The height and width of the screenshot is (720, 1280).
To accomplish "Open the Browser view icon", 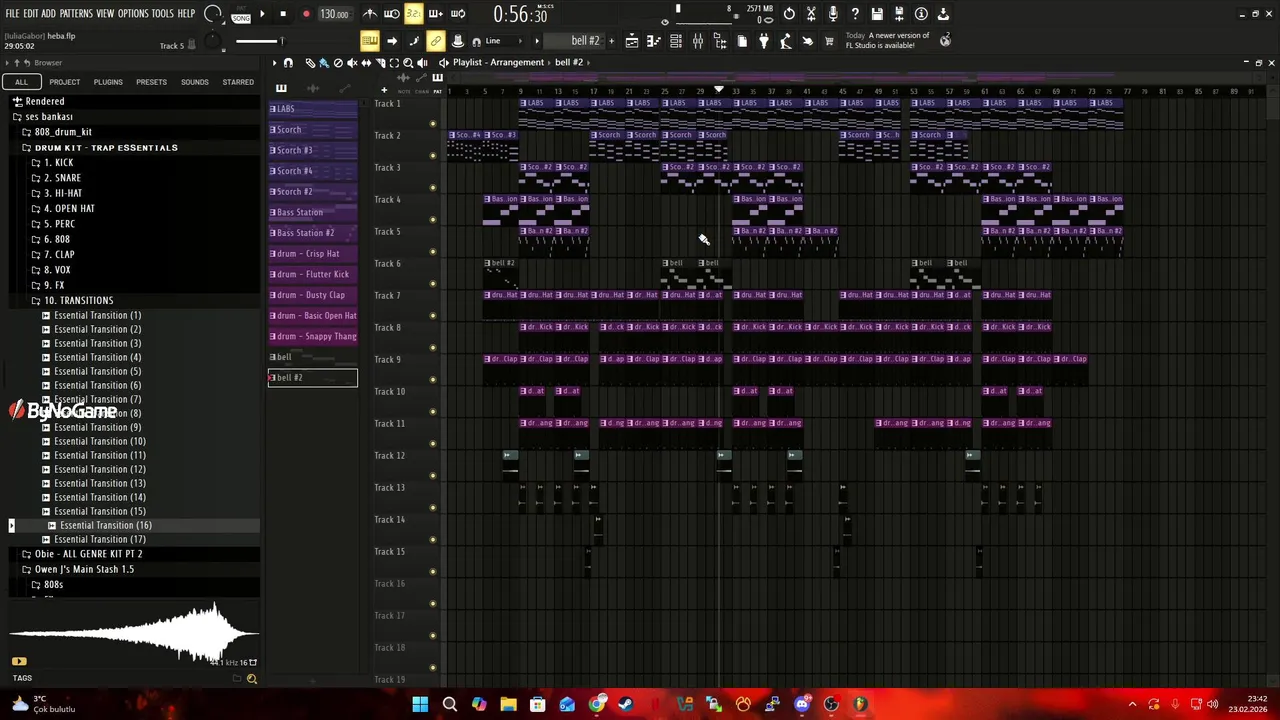I will tap(720, 41).
